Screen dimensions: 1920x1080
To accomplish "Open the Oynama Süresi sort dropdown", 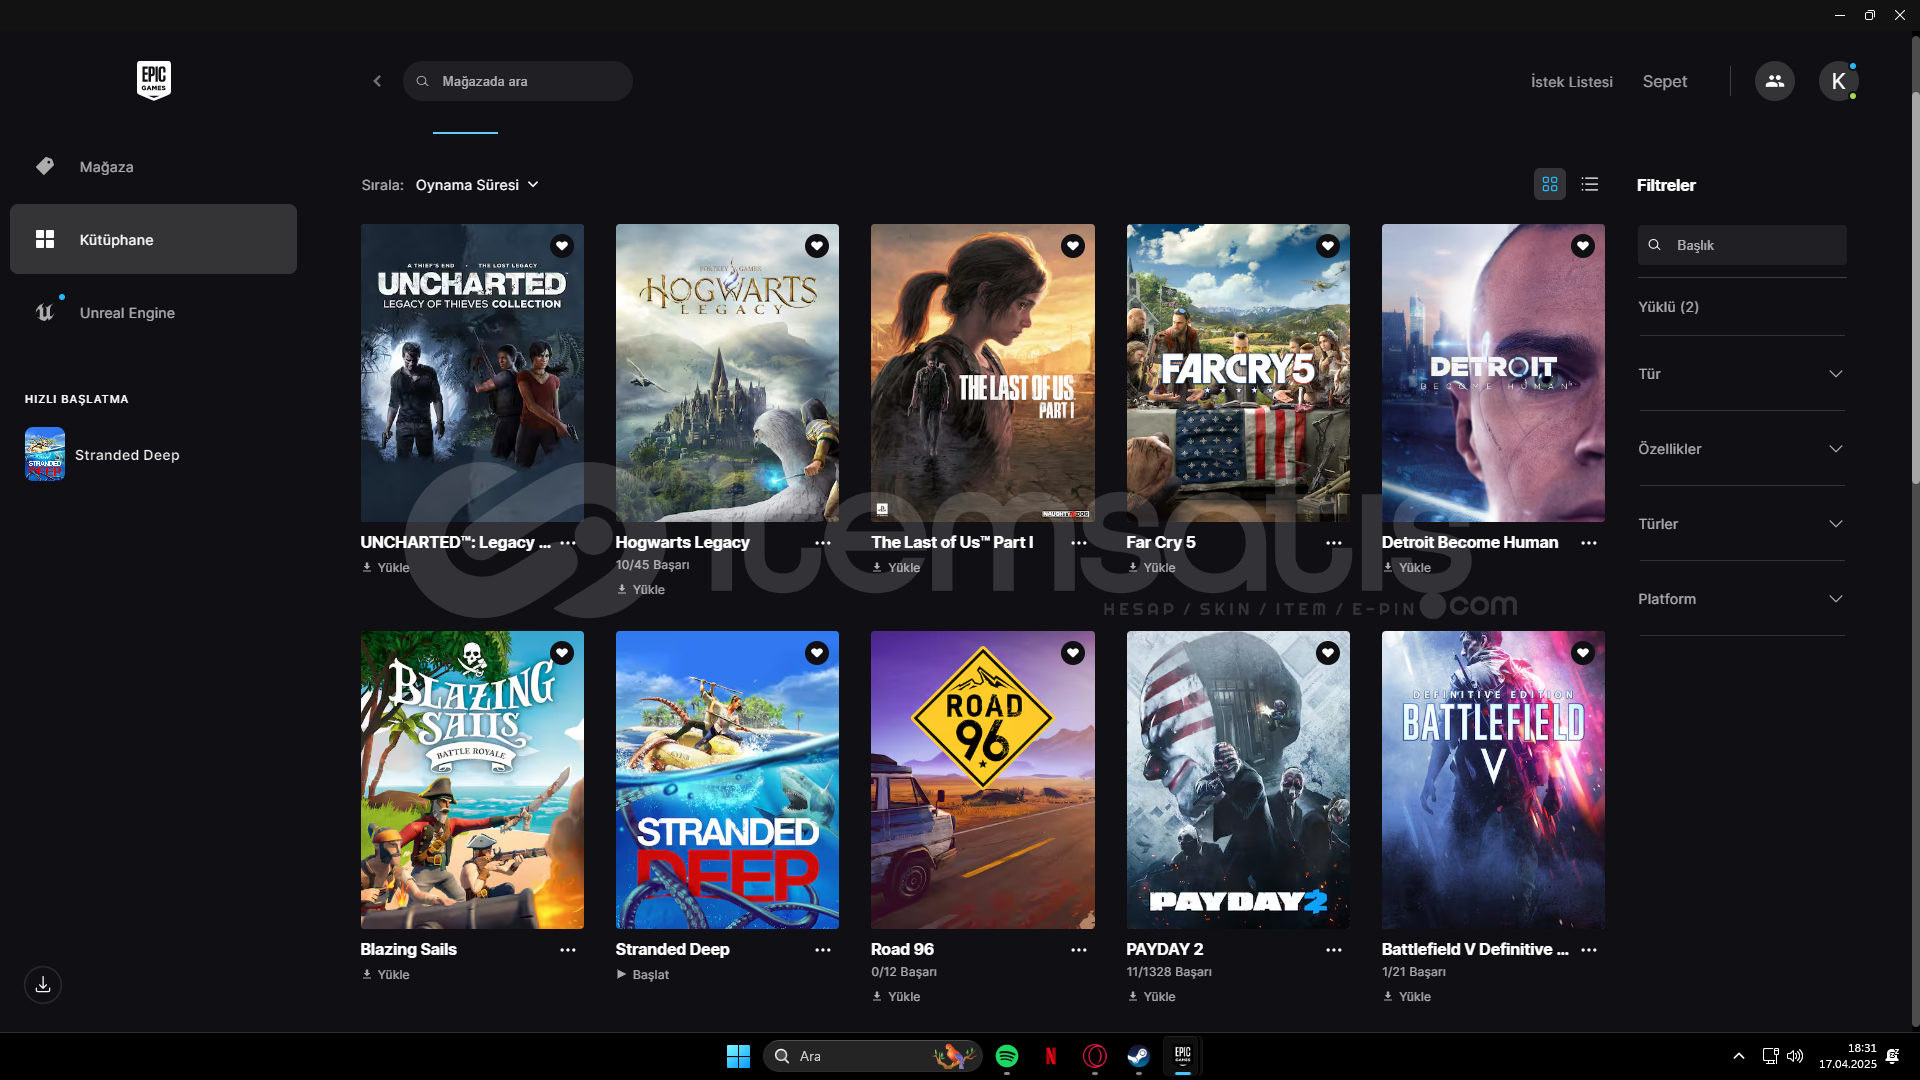I will [477, 185].
